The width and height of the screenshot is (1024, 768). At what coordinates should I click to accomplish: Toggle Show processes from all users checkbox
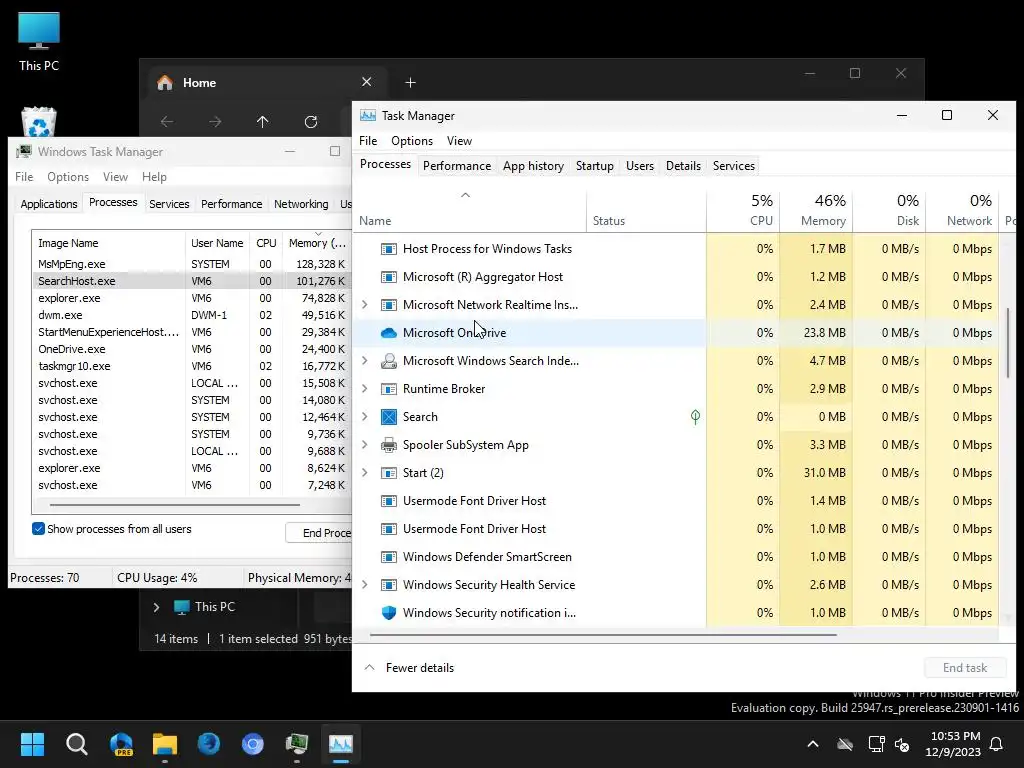point(39,529)
